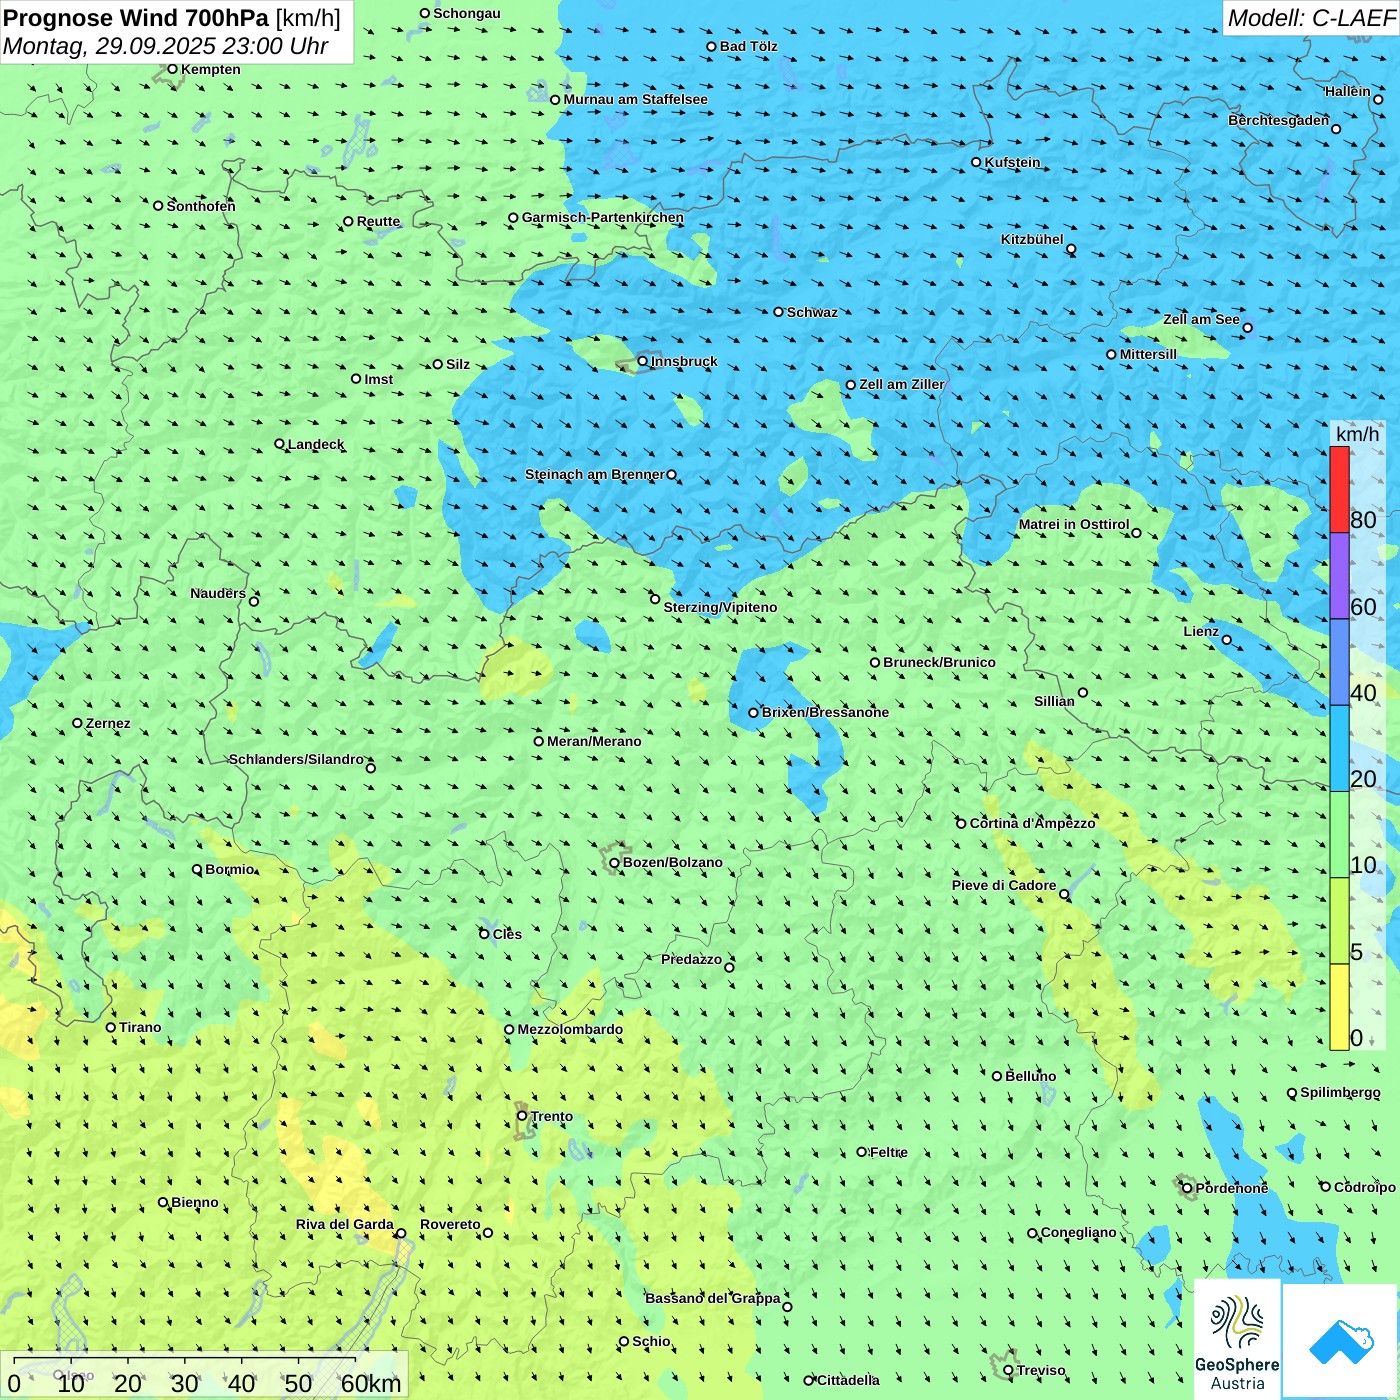1400x1400 pixels.
Task: Click the Reutte label
Action: pyautogui.click(x=378, y=221)
